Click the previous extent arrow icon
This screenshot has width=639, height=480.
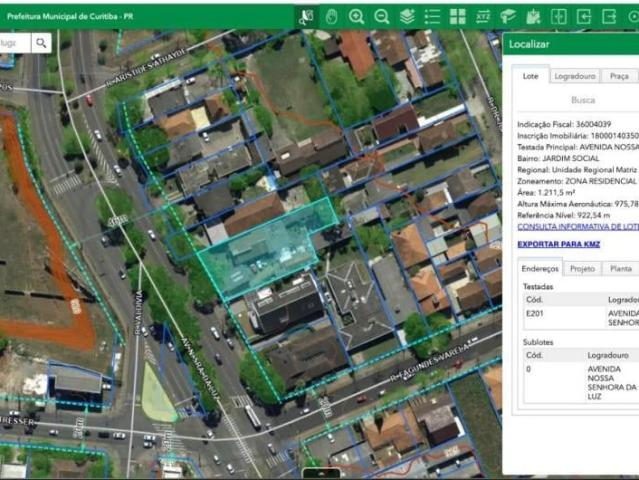[x=584, y=17]
